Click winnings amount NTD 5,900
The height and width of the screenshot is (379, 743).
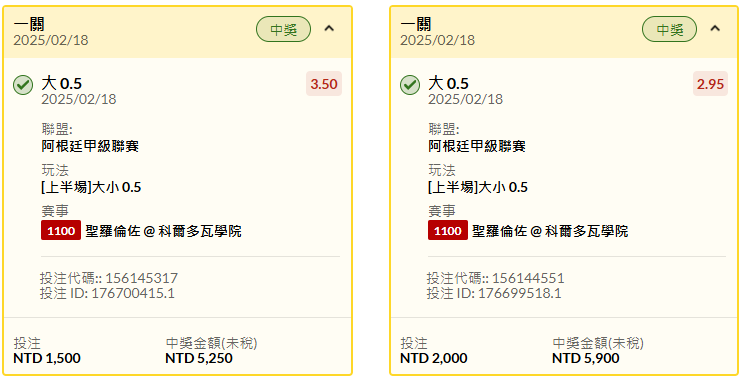[586, 358]
